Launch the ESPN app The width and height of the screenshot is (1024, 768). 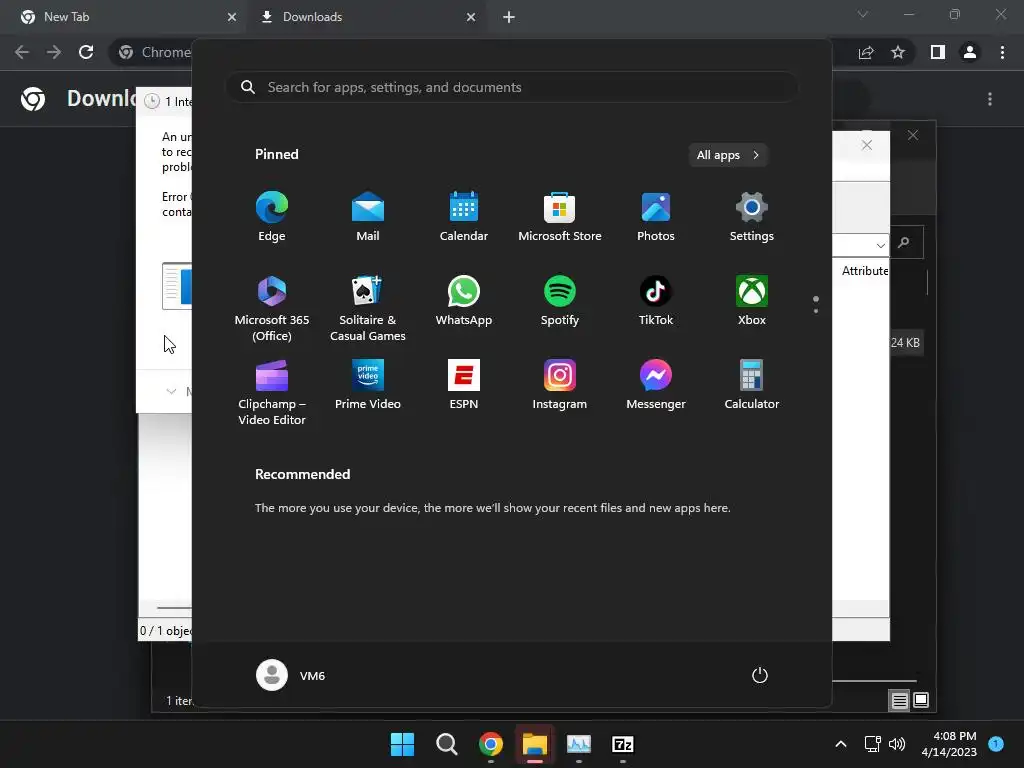click(x=464, y=385)
